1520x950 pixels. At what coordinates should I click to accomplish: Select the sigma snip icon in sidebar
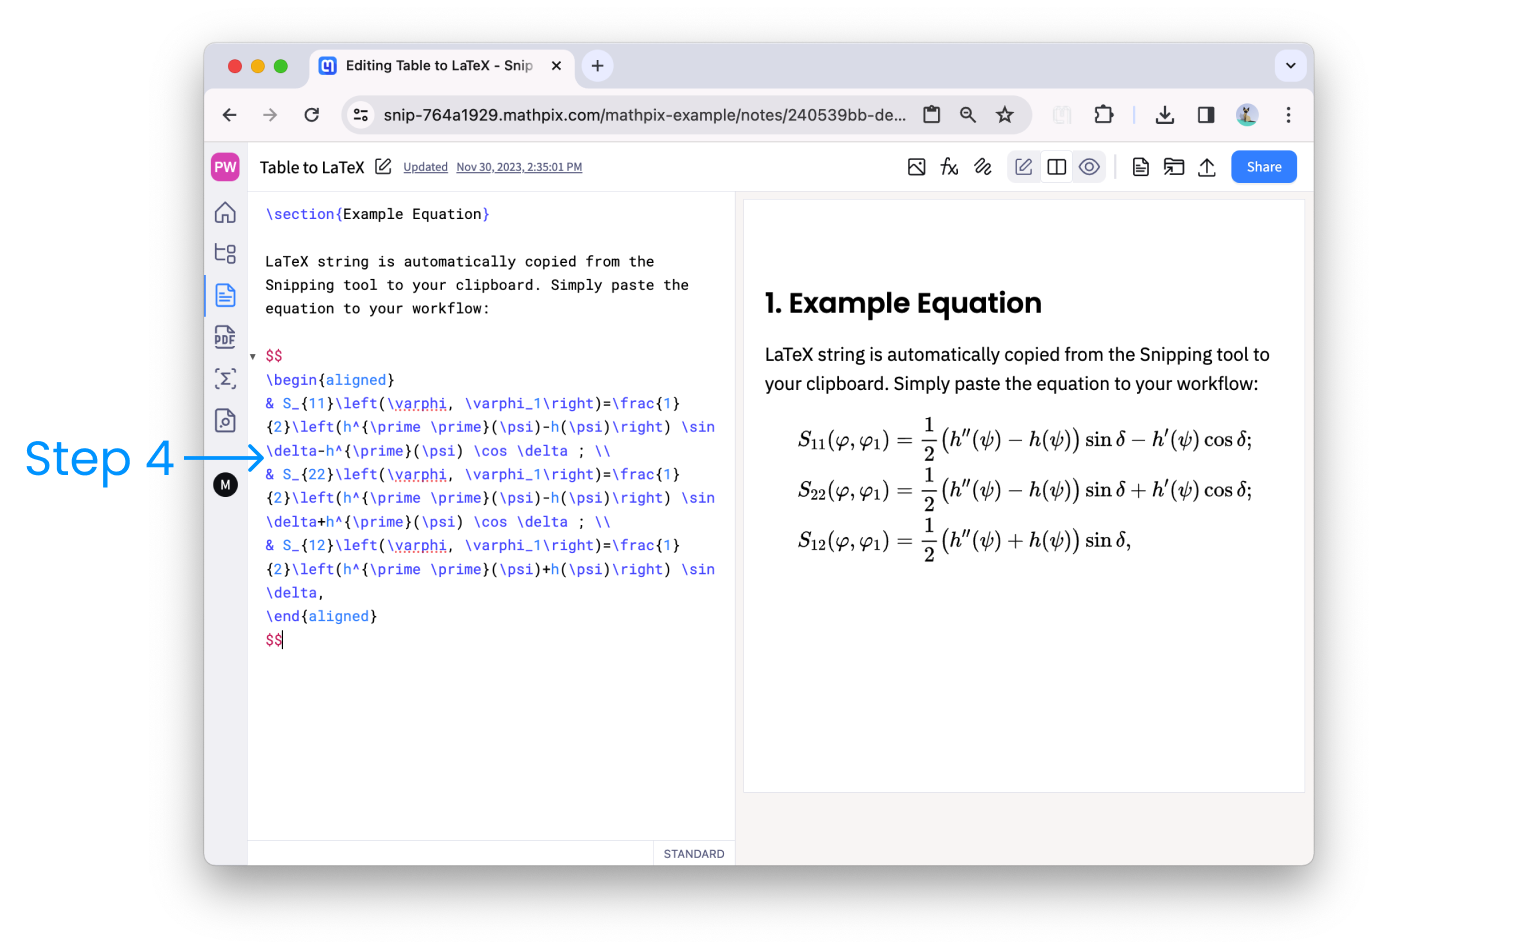225,378
